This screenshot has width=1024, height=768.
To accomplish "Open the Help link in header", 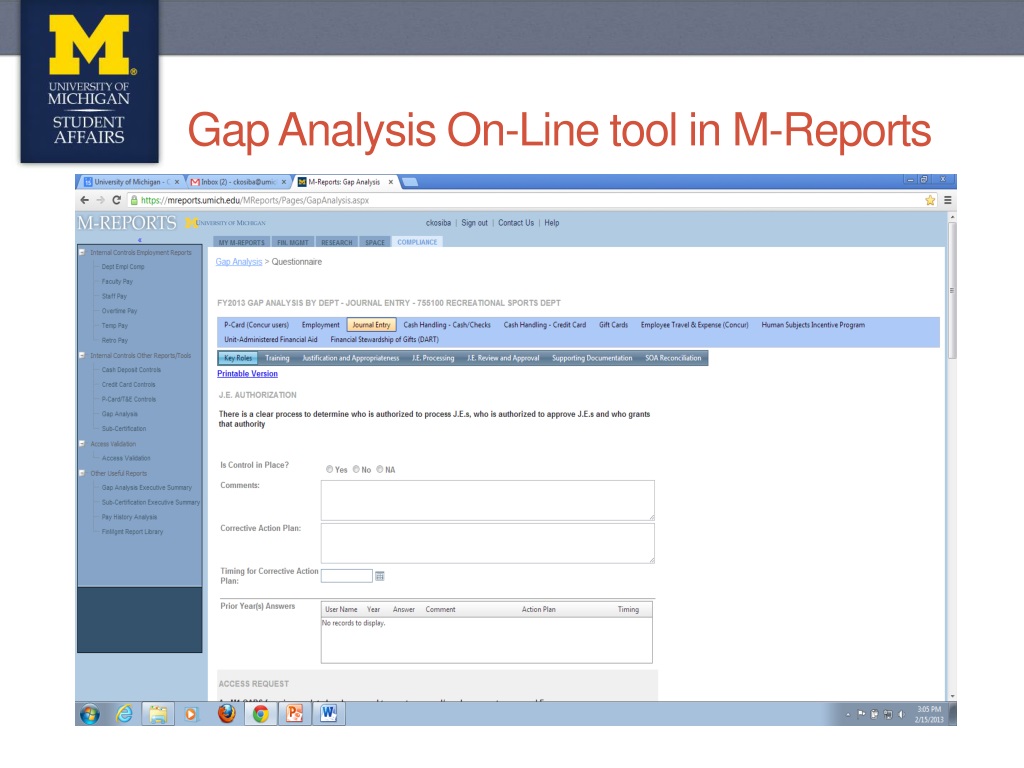I will coord(552,223).
